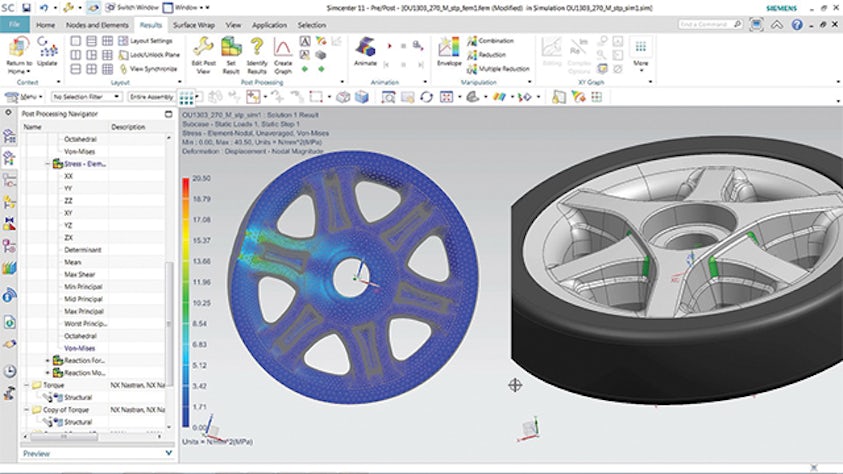The width and height of the screenshot is (843, 474).
Task: Select Determinant stress result
Action: 82,250
